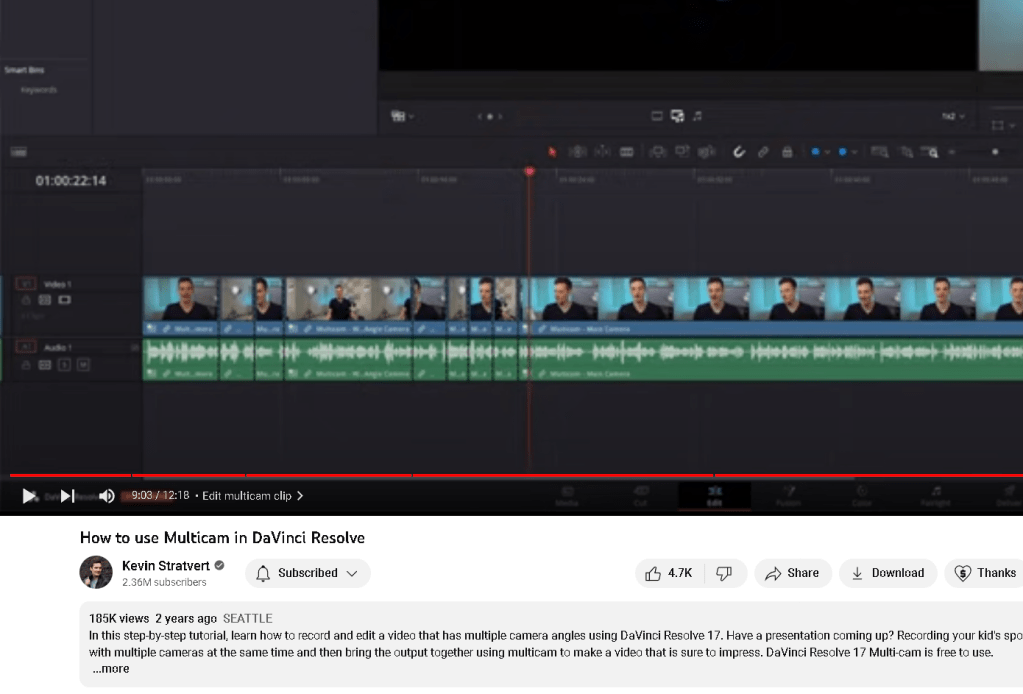Select the Smart Bins heading
Viewport: 1023px width, 694px height.
coord(24,70)
